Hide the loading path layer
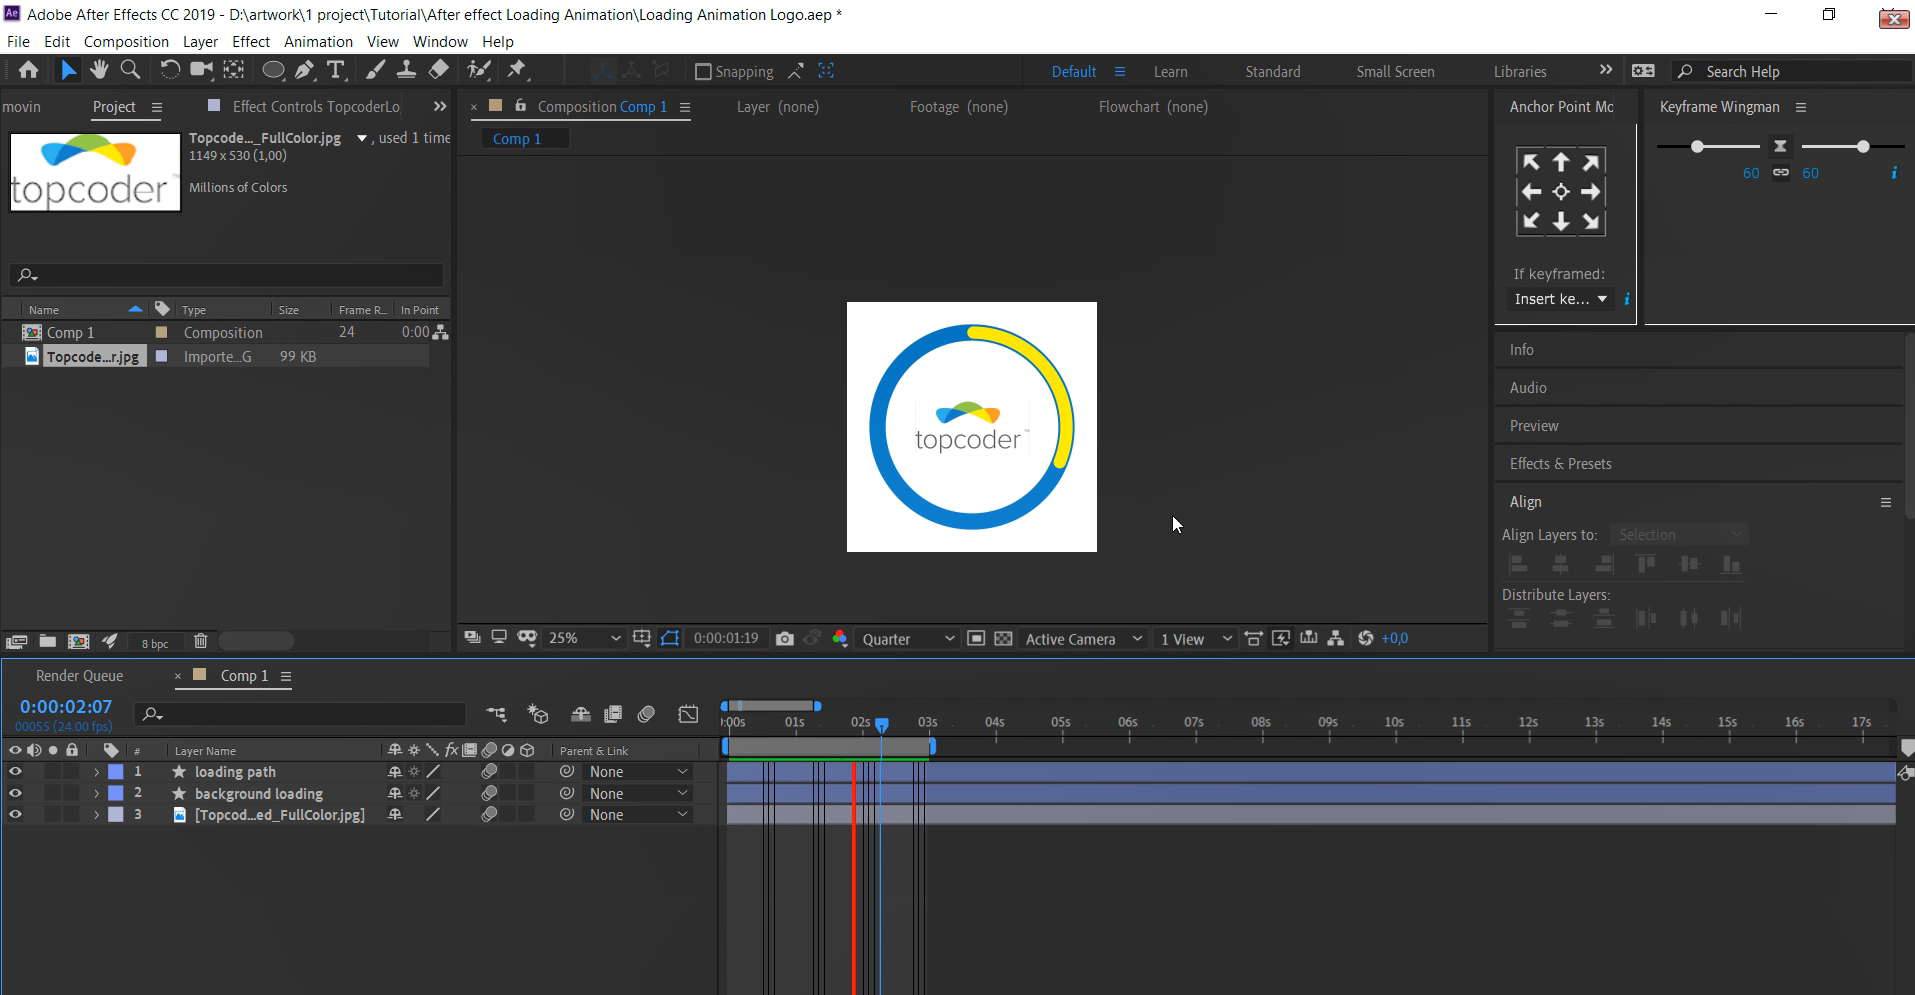Screen dimensions: 1915x995 15,771
